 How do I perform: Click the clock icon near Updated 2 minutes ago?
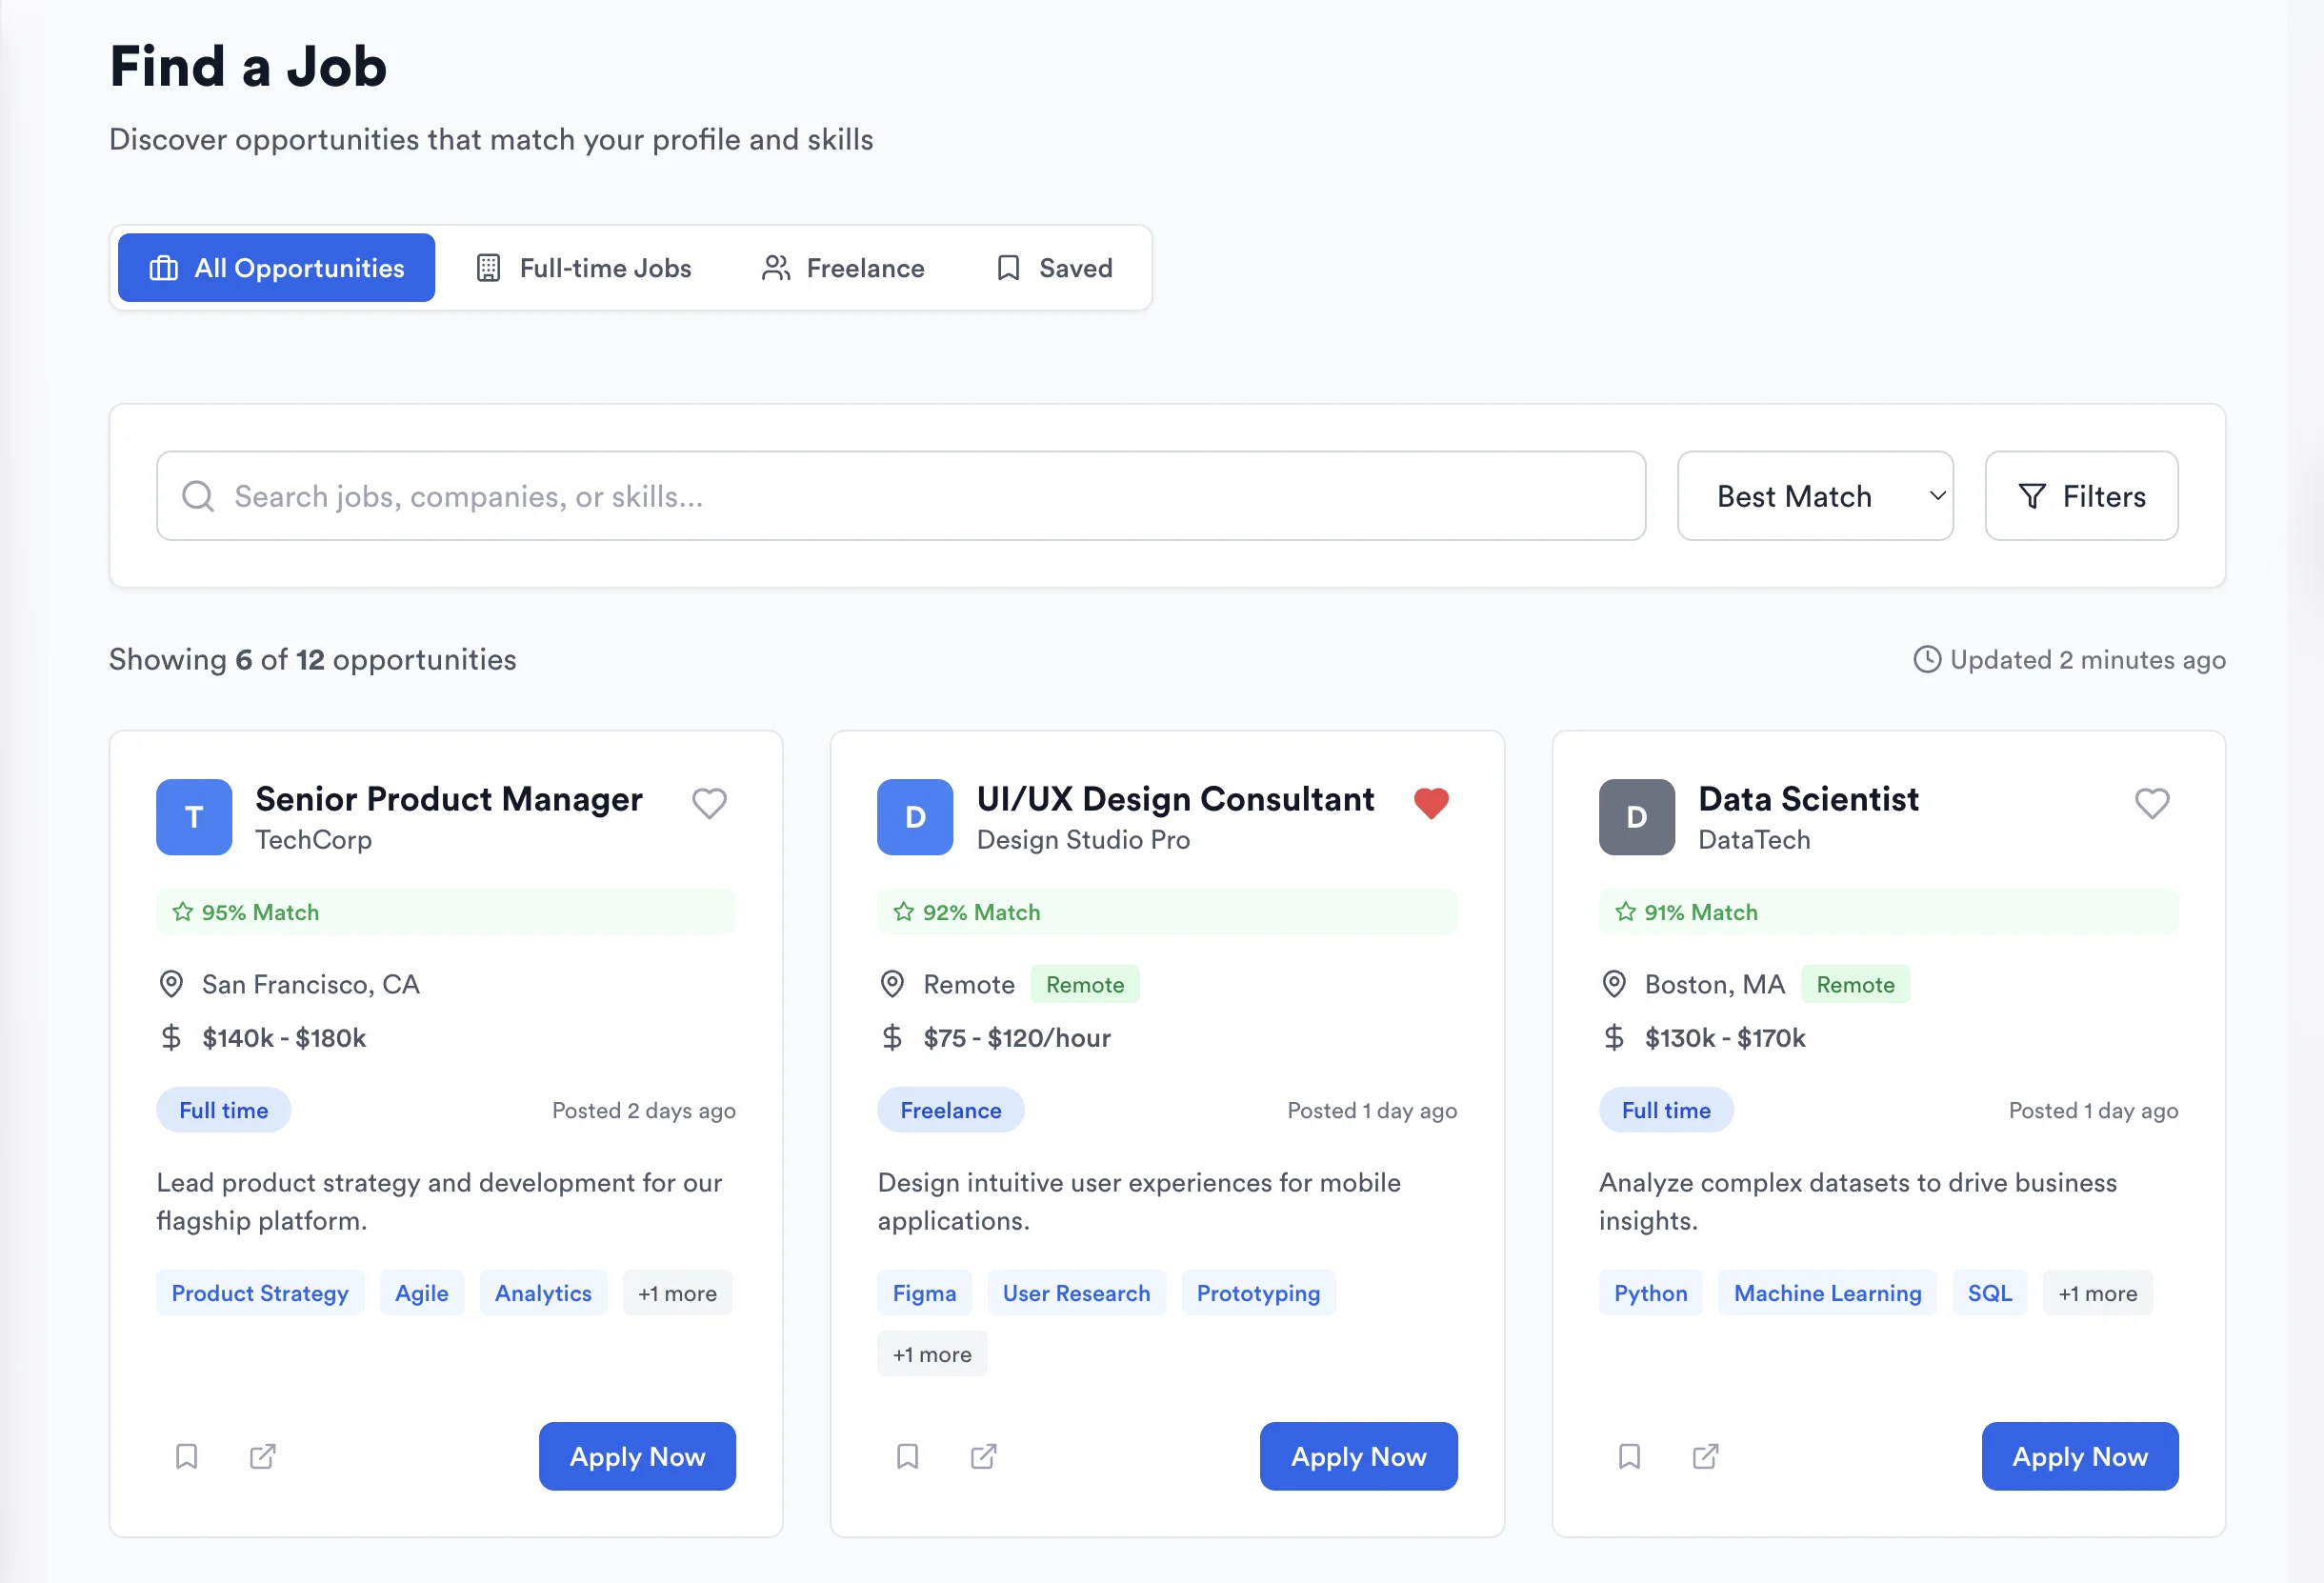1928,660
